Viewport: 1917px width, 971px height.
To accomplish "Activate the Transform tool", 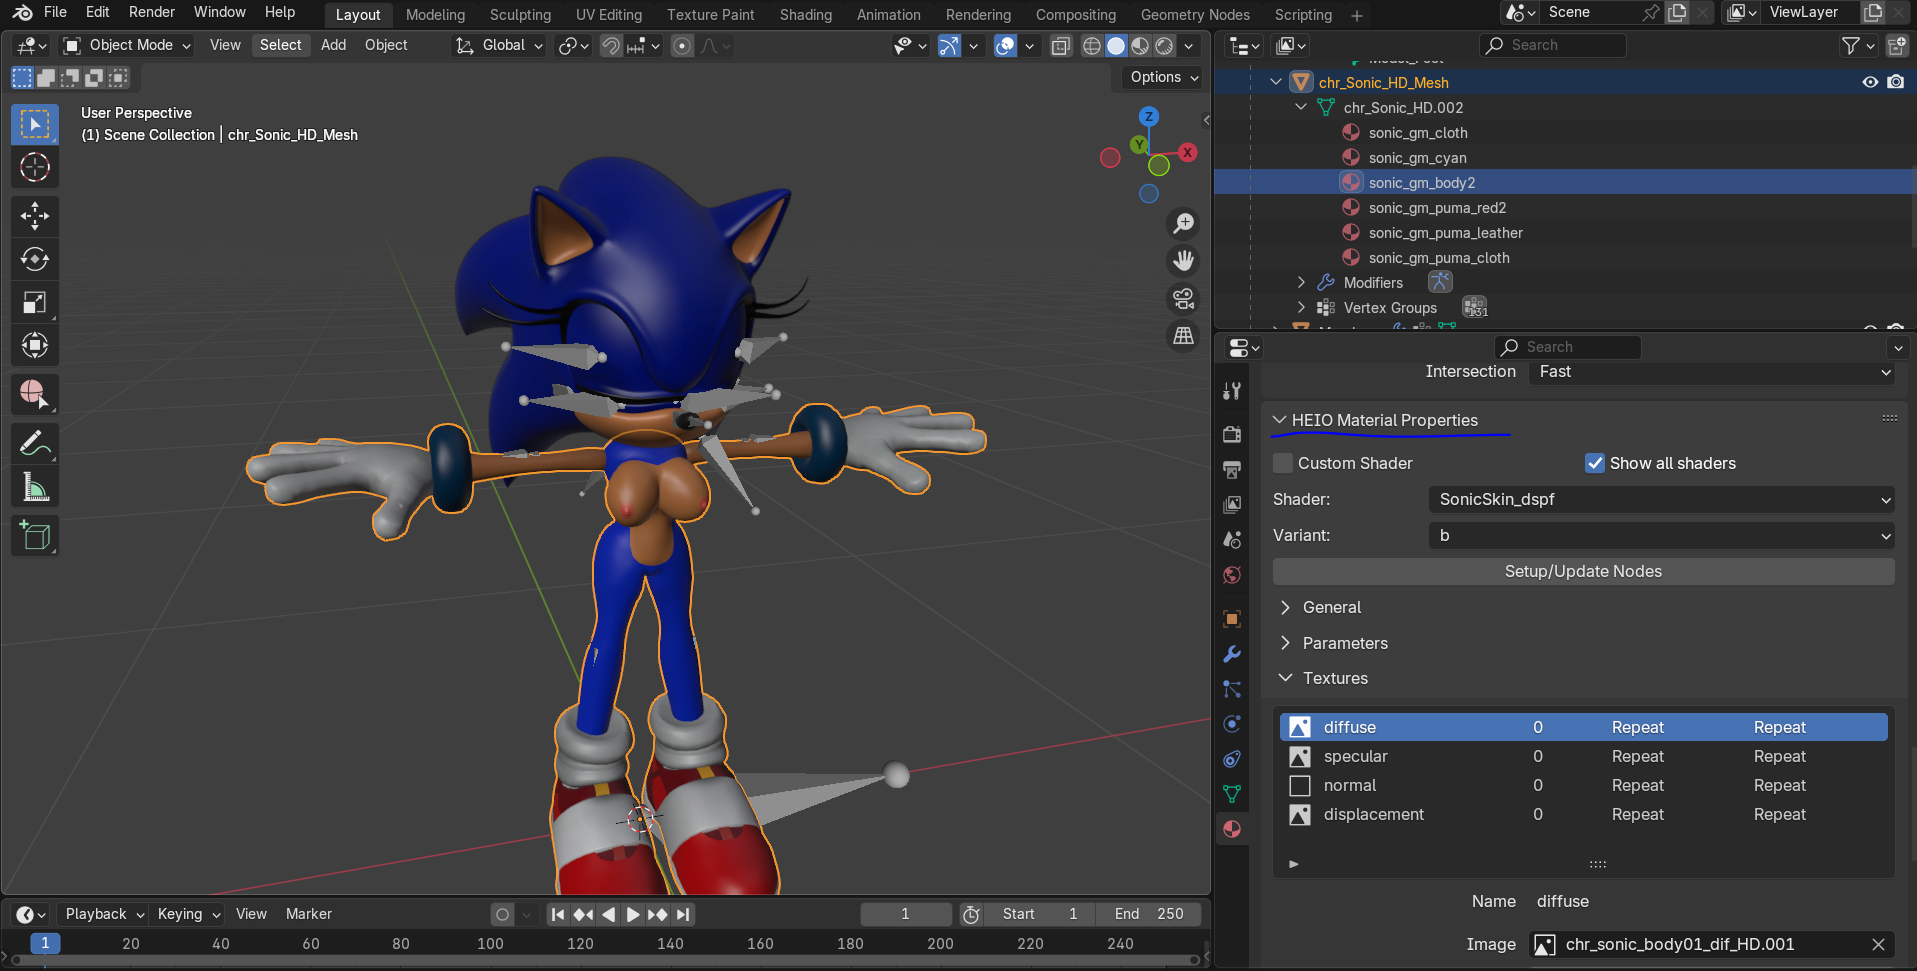I will [x=35, y=345].
